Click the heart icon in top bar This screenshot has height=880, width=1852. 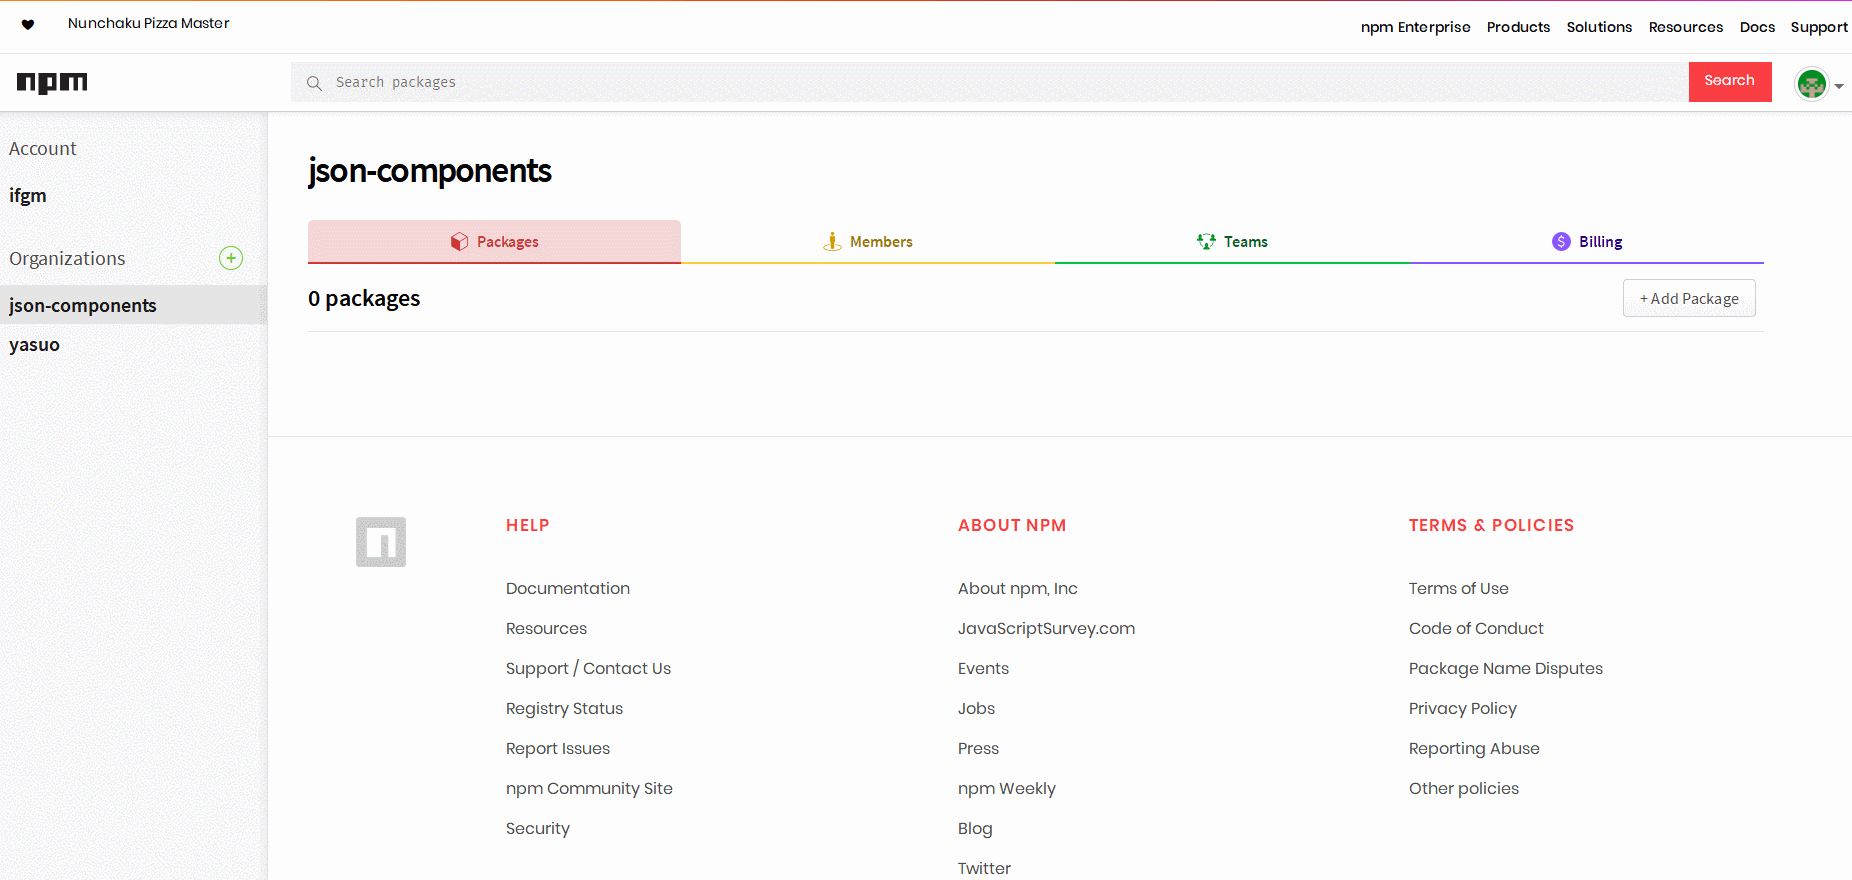28,25
